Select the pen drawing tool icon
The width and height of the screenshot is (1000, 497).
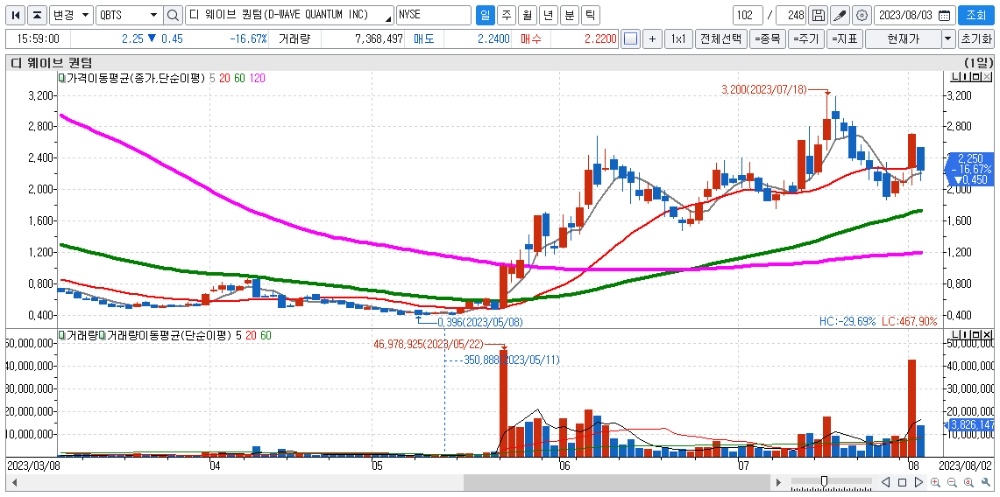[840, 15]
